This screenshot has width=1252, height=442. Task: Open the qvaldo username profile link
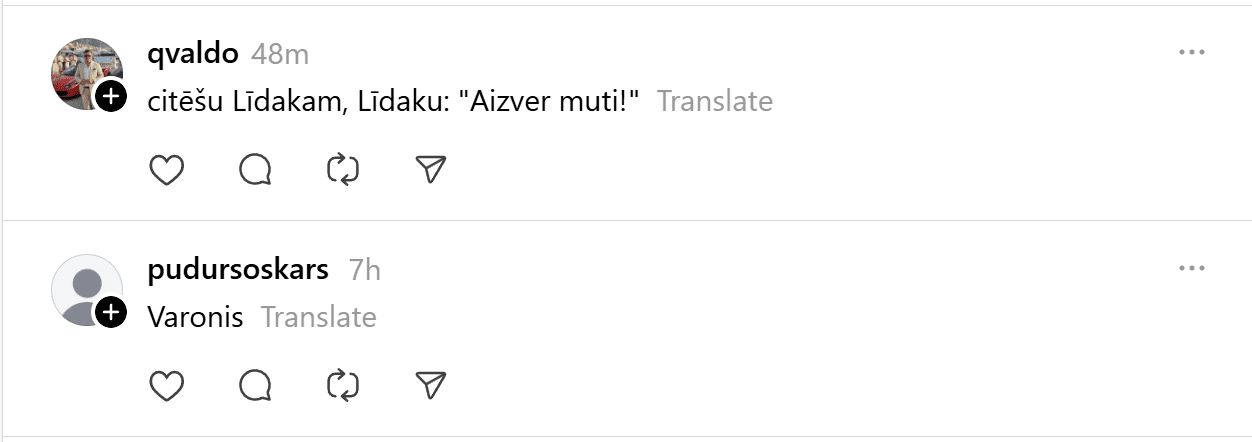(192, 54)
